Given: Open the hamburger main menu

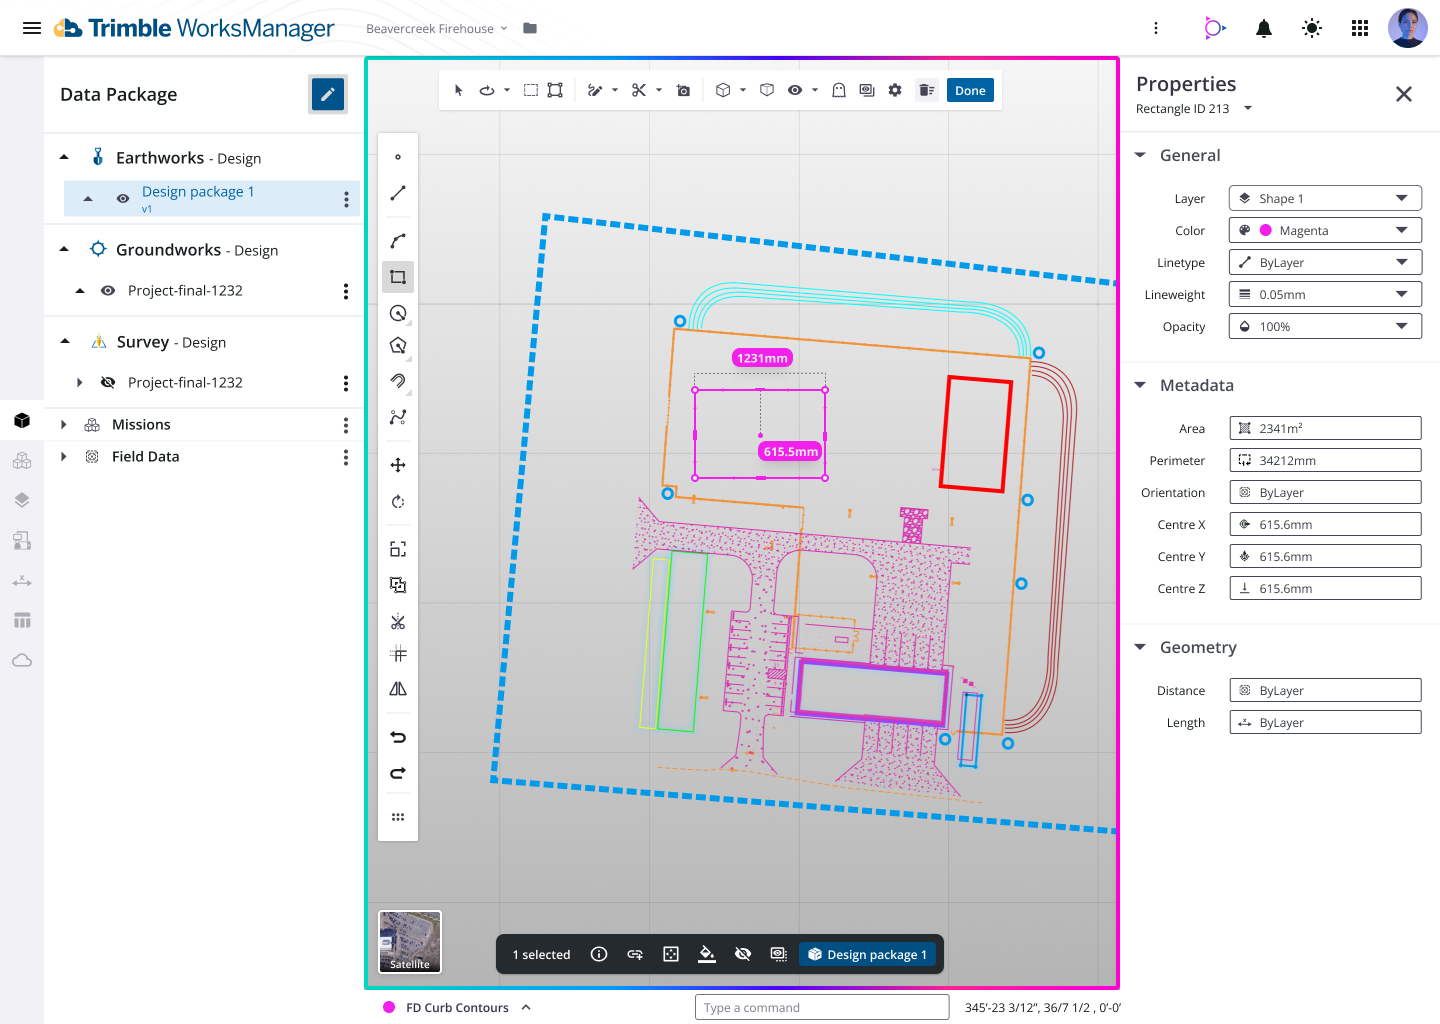Looking at the screenshot, I should pyautogui.click(x=32, y=28).
